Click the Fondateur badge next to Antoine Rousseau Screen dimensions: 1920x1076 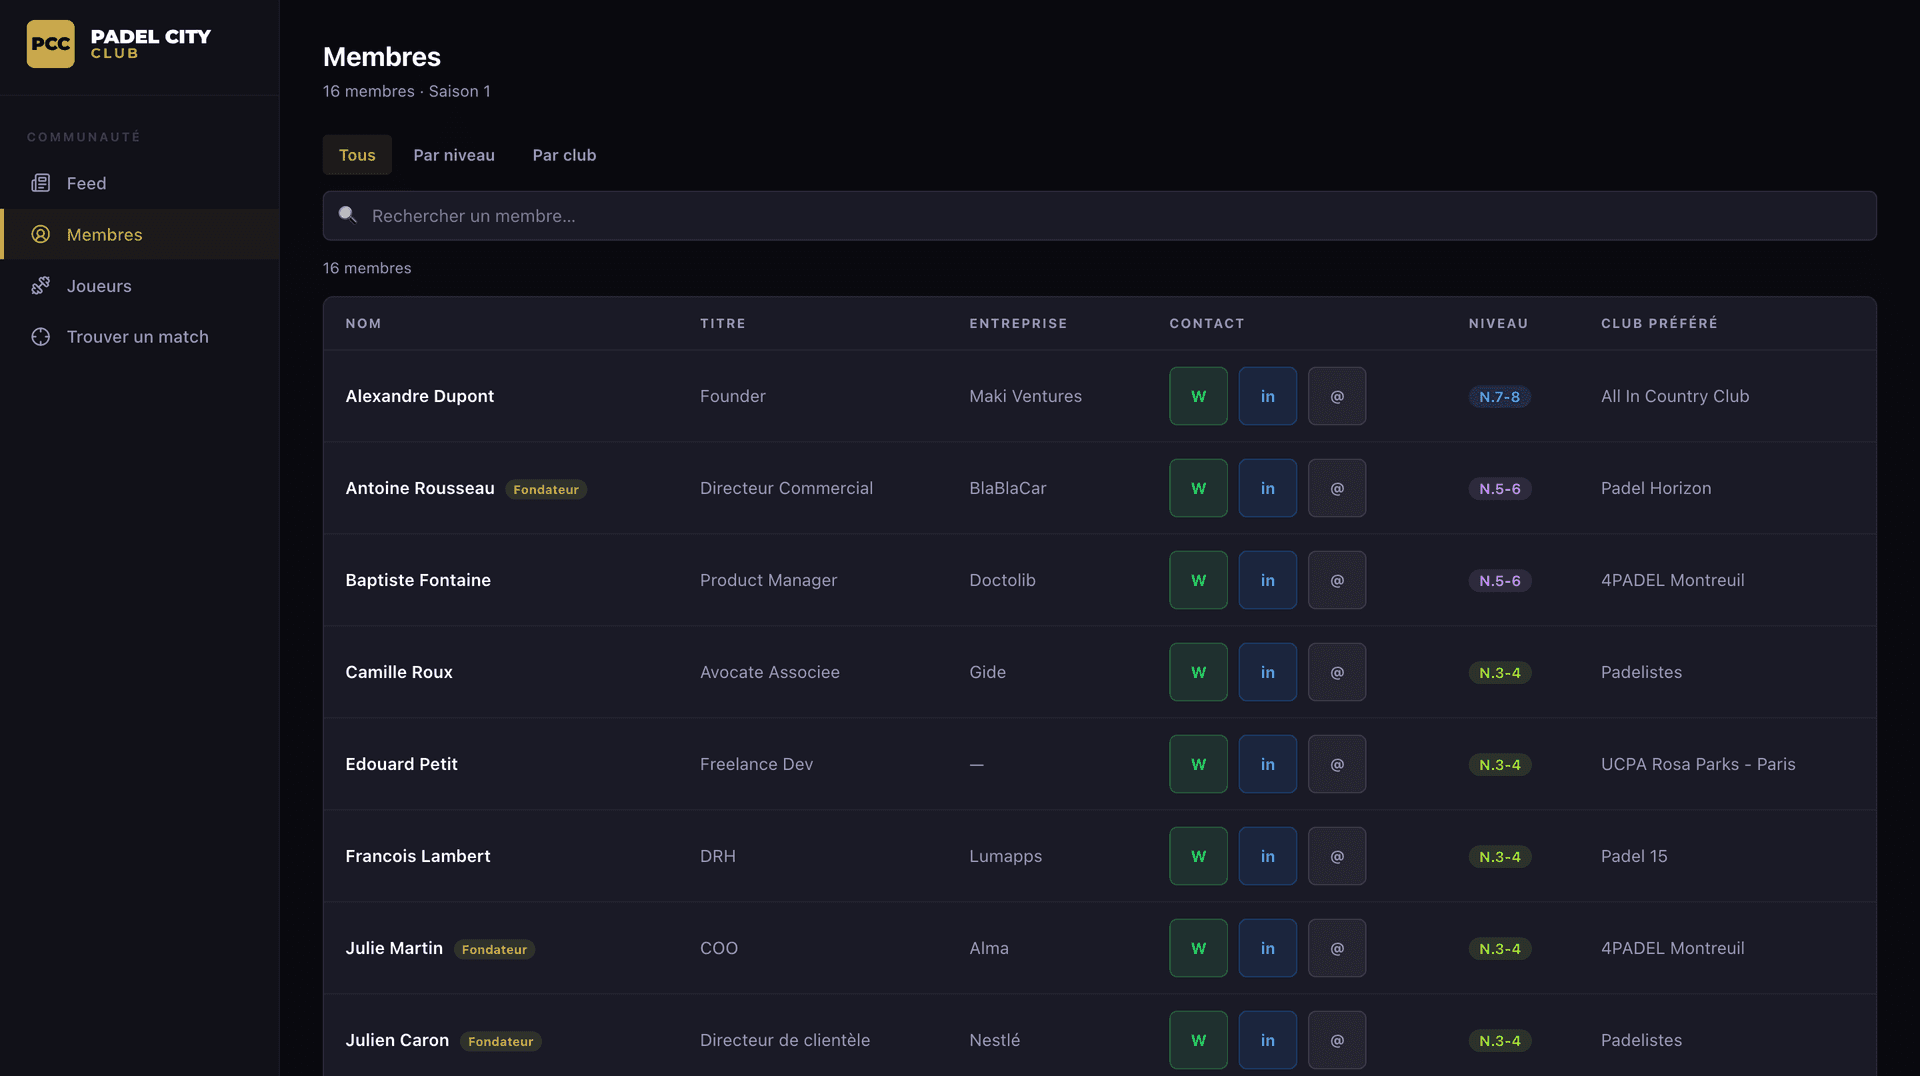(x=546, y=489)
